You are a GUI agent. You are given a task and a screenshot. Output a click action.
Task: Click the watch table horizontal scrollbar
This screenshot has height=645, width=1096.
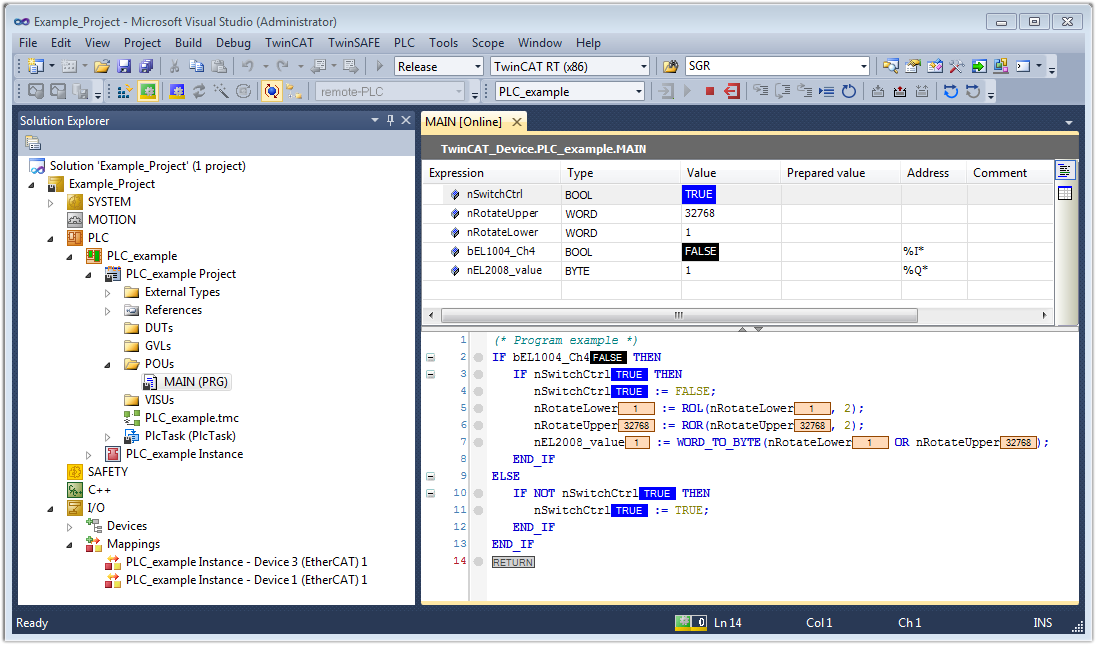pos(680,315)
